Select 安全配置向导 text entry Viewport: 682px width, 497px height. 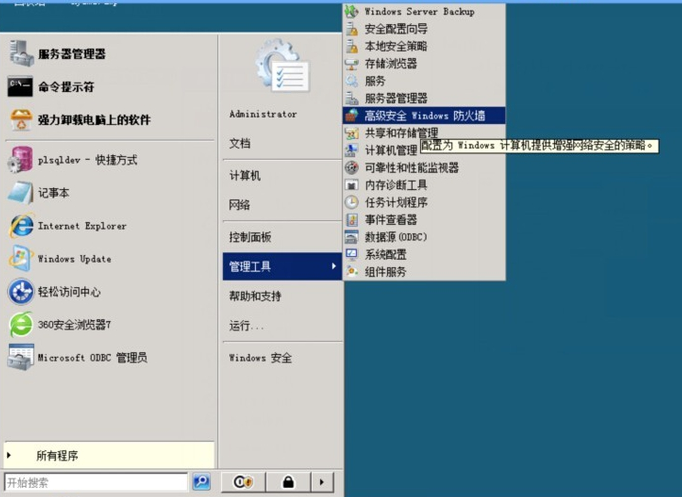tap(396, 29)
